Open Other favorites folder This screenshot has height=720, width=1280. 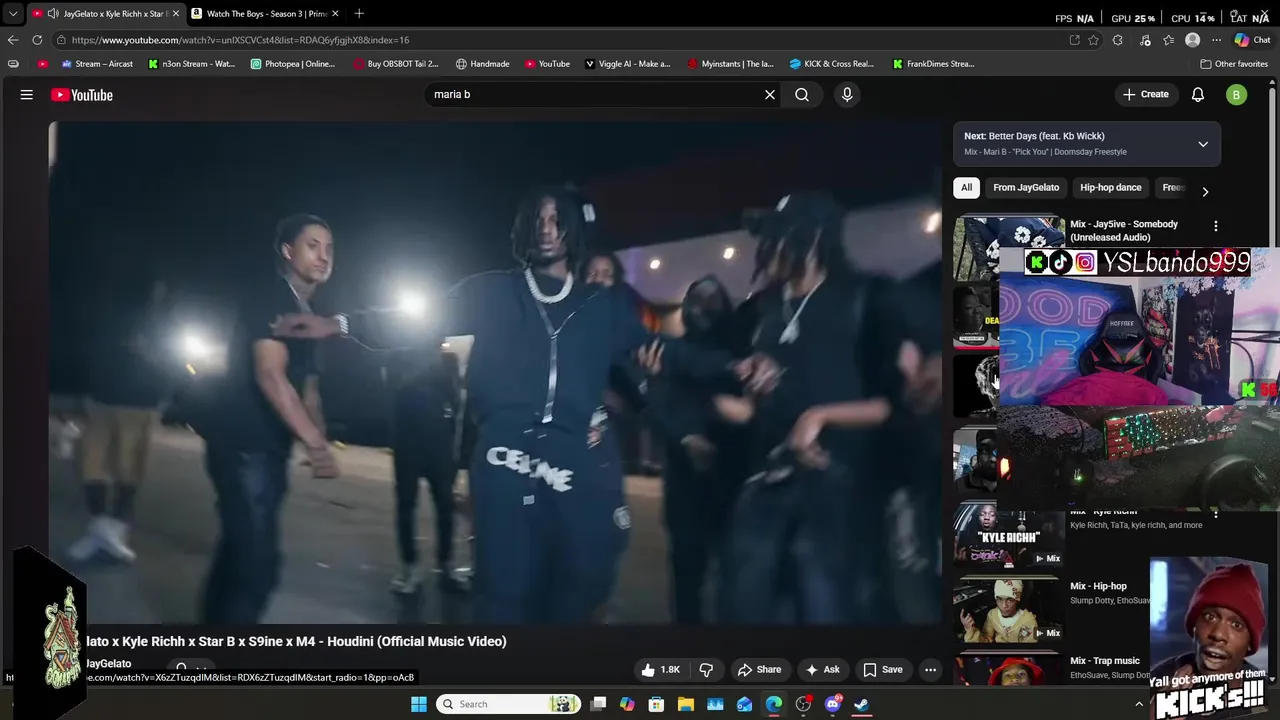click(x=1234, y=64)
